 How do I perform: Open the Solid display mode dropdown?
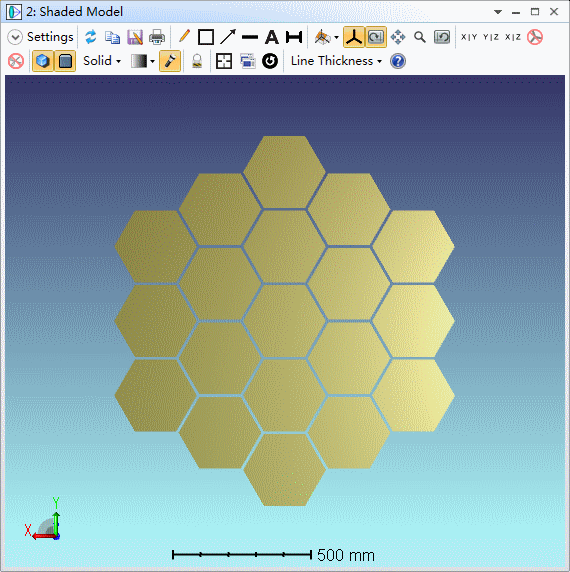click(x=102, y=61)
